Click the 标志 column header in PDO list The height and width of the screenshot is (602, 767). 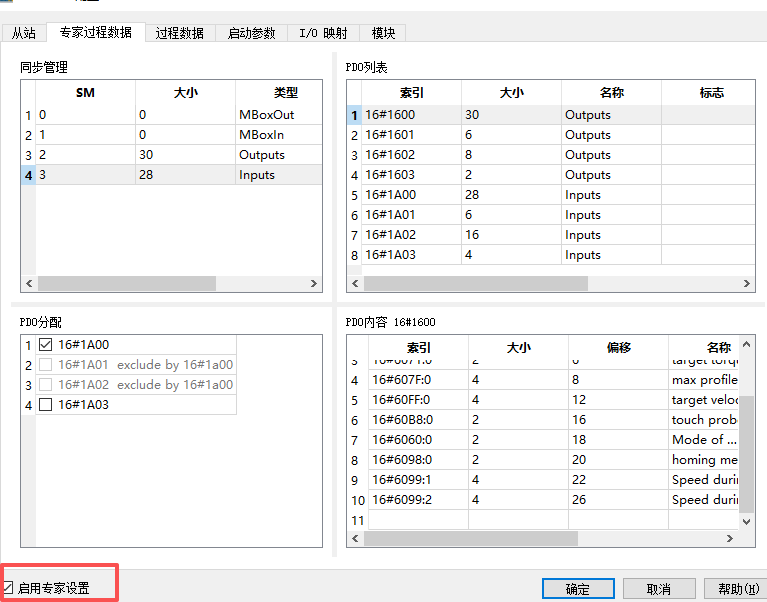click(708, 93)
